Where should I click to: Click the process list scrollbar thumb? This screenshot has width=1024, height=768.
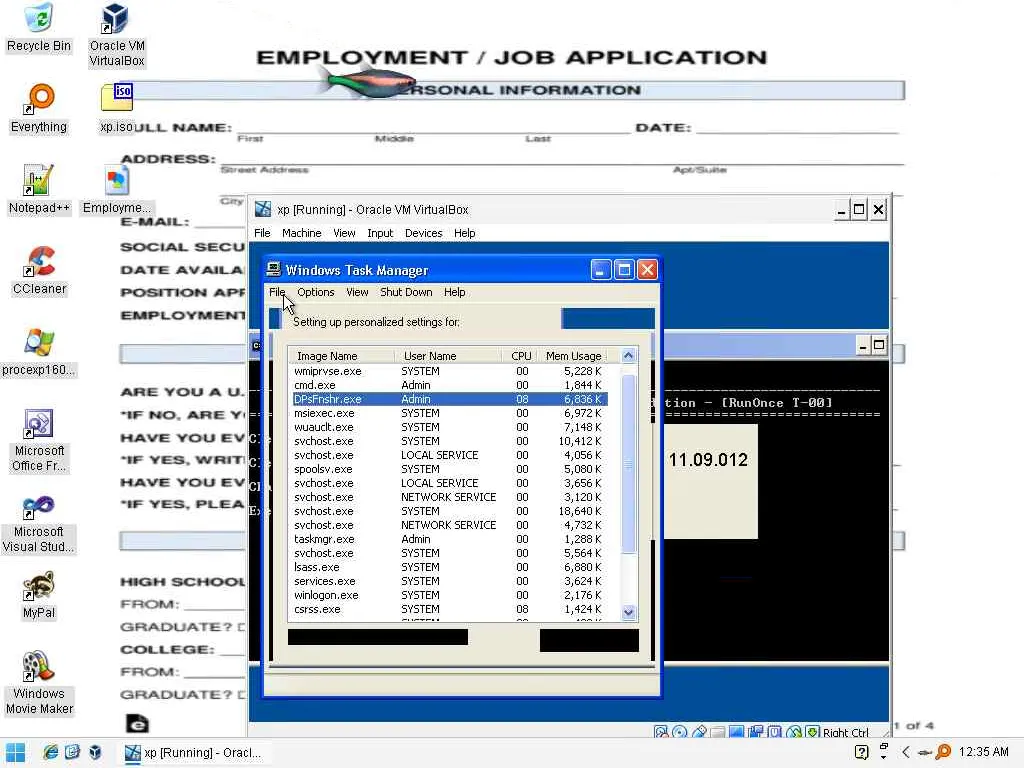(x=628, y=464)
